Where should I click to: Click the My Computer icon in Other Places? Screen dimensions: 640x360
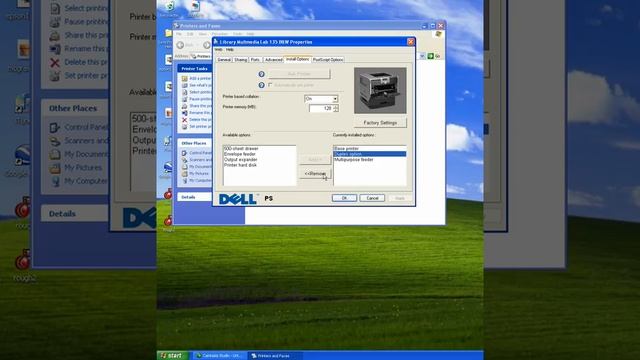[x=184, y=180]
